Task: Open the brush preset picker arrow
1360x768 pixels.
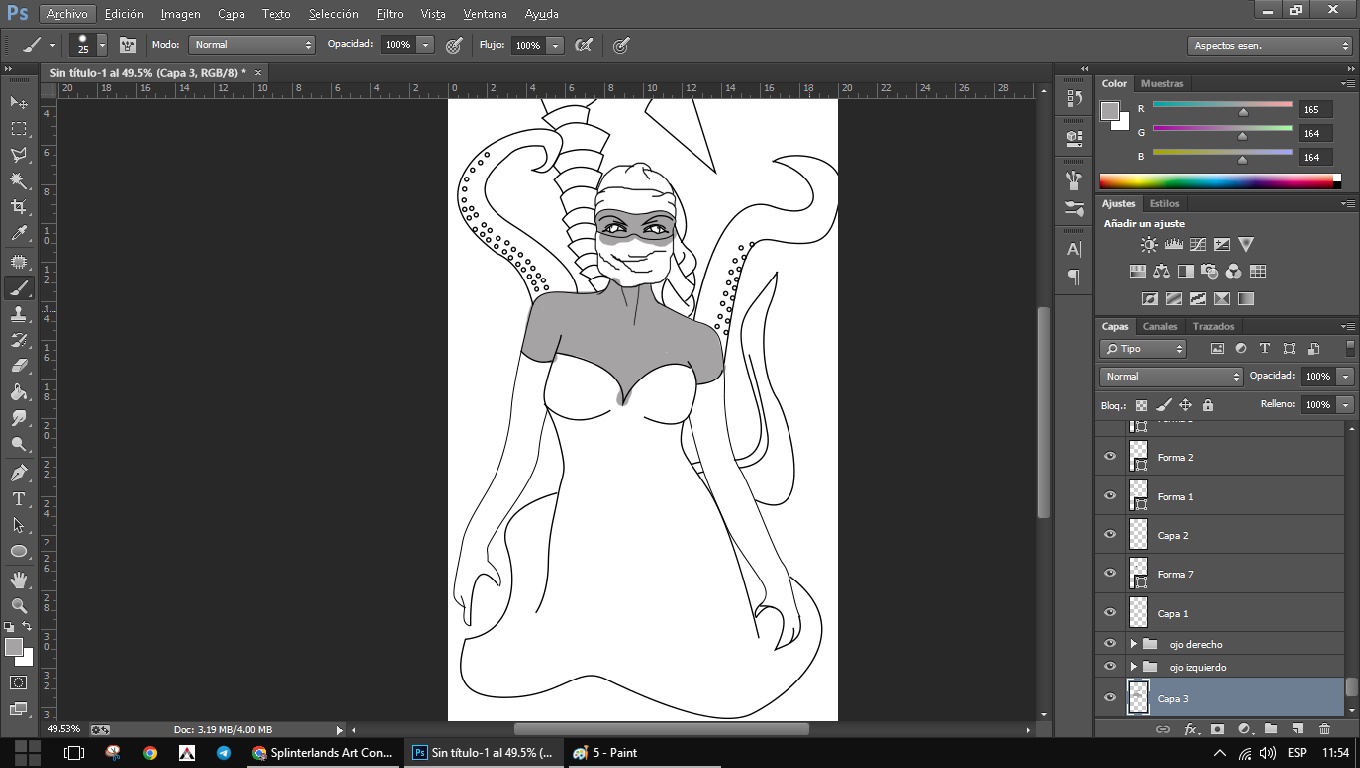Action: point(102,45)
